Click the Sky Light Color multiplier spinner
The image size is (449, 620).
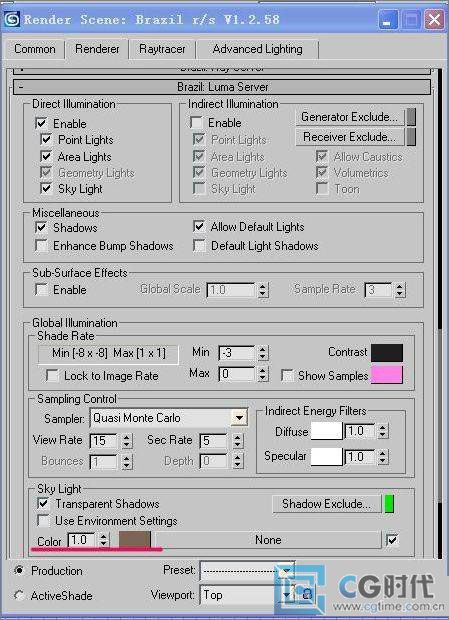tap(104, 540)
